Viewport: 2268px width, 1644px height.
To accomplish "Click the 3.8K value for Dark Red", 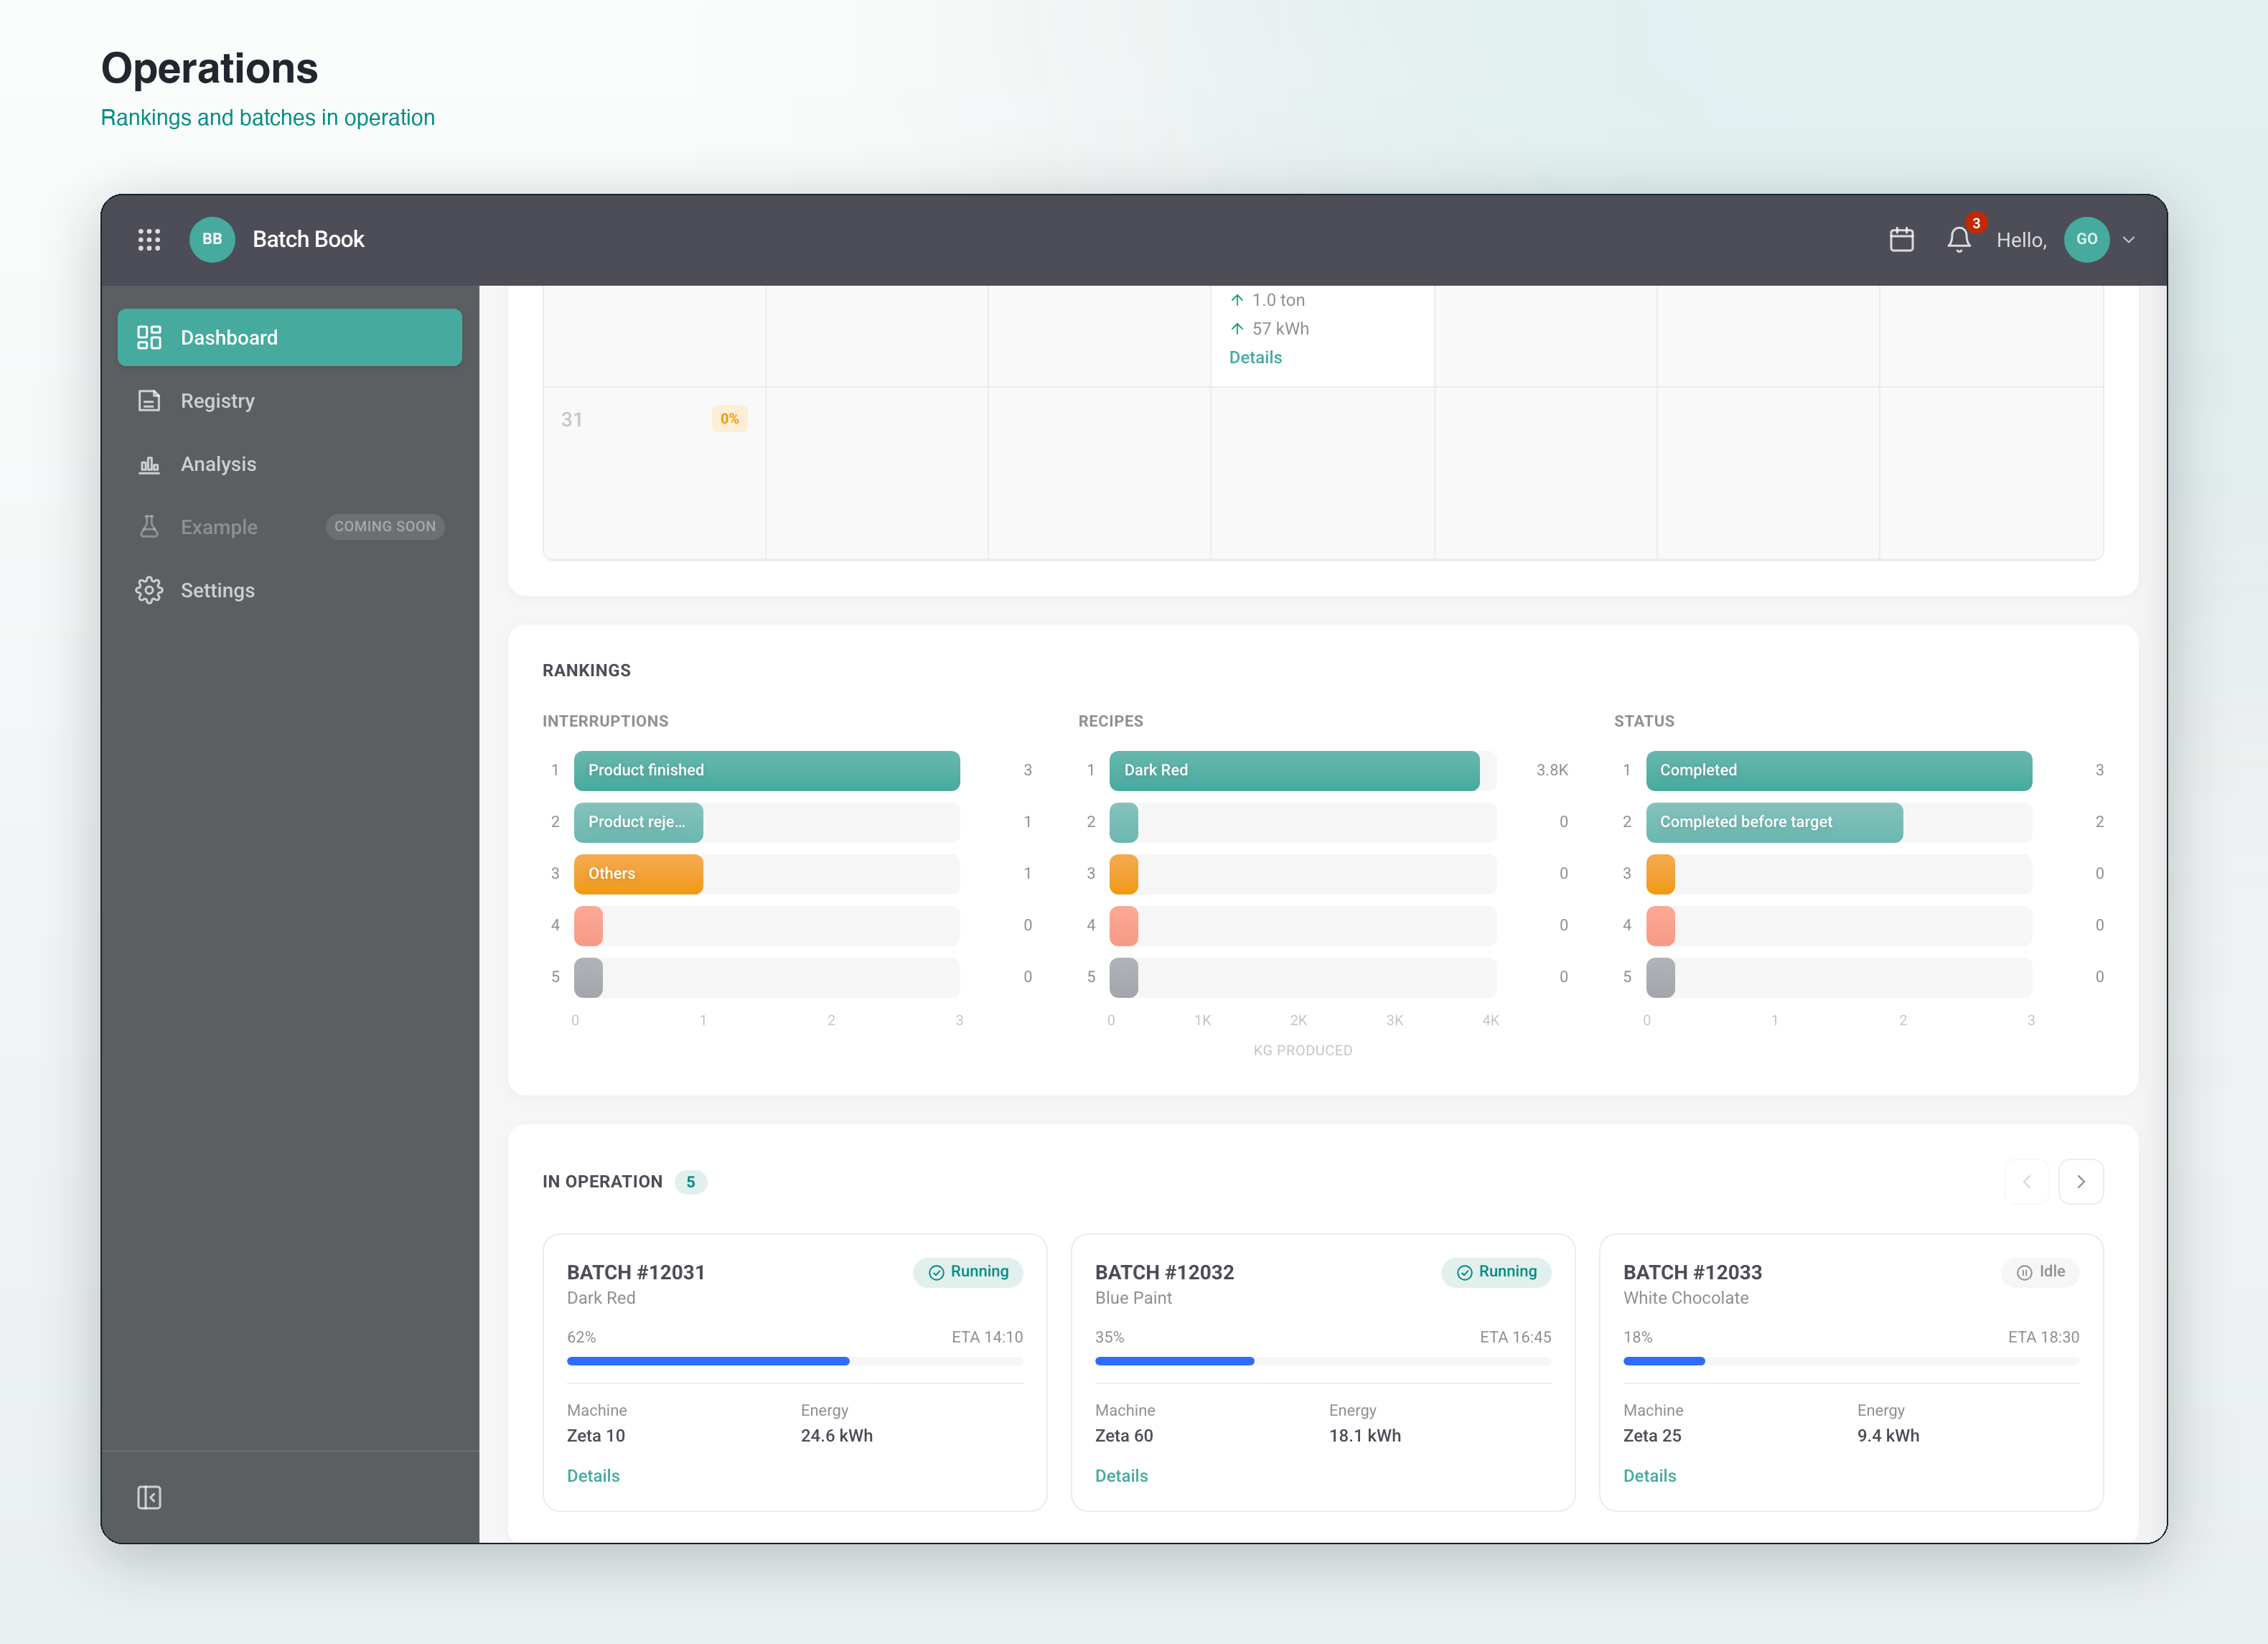I will coord(1551,770).
